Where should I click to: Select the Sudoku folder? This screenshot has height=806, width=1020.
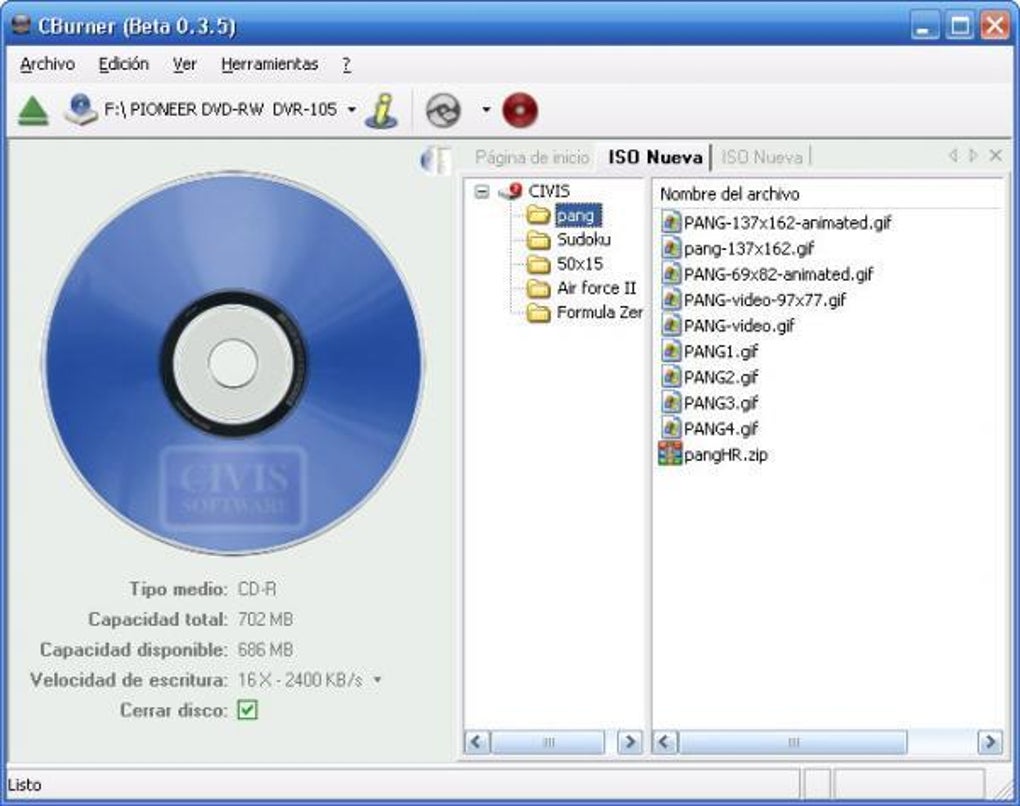584,239
